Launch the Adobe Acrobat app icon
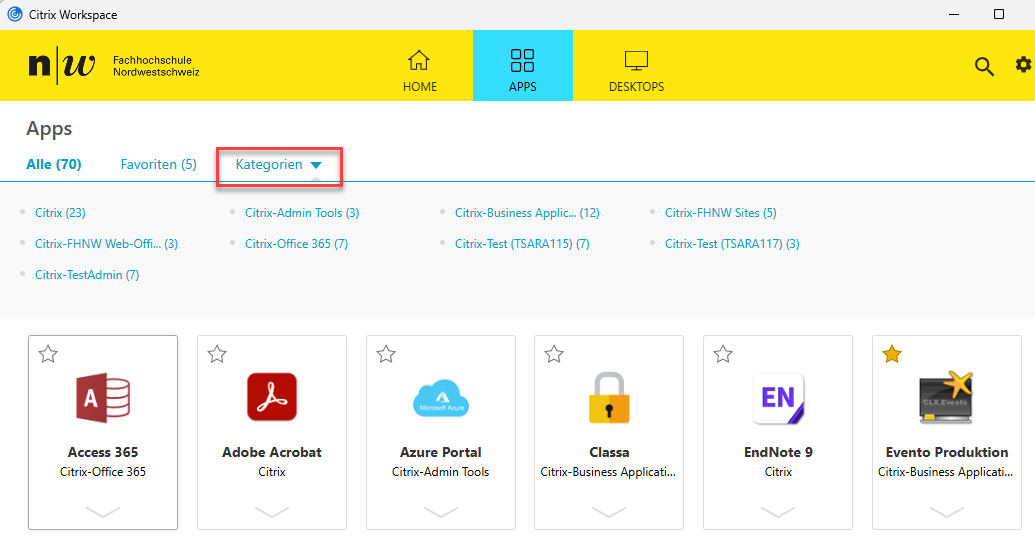The height and width of the screenshot is (538, 1035). 272,397
